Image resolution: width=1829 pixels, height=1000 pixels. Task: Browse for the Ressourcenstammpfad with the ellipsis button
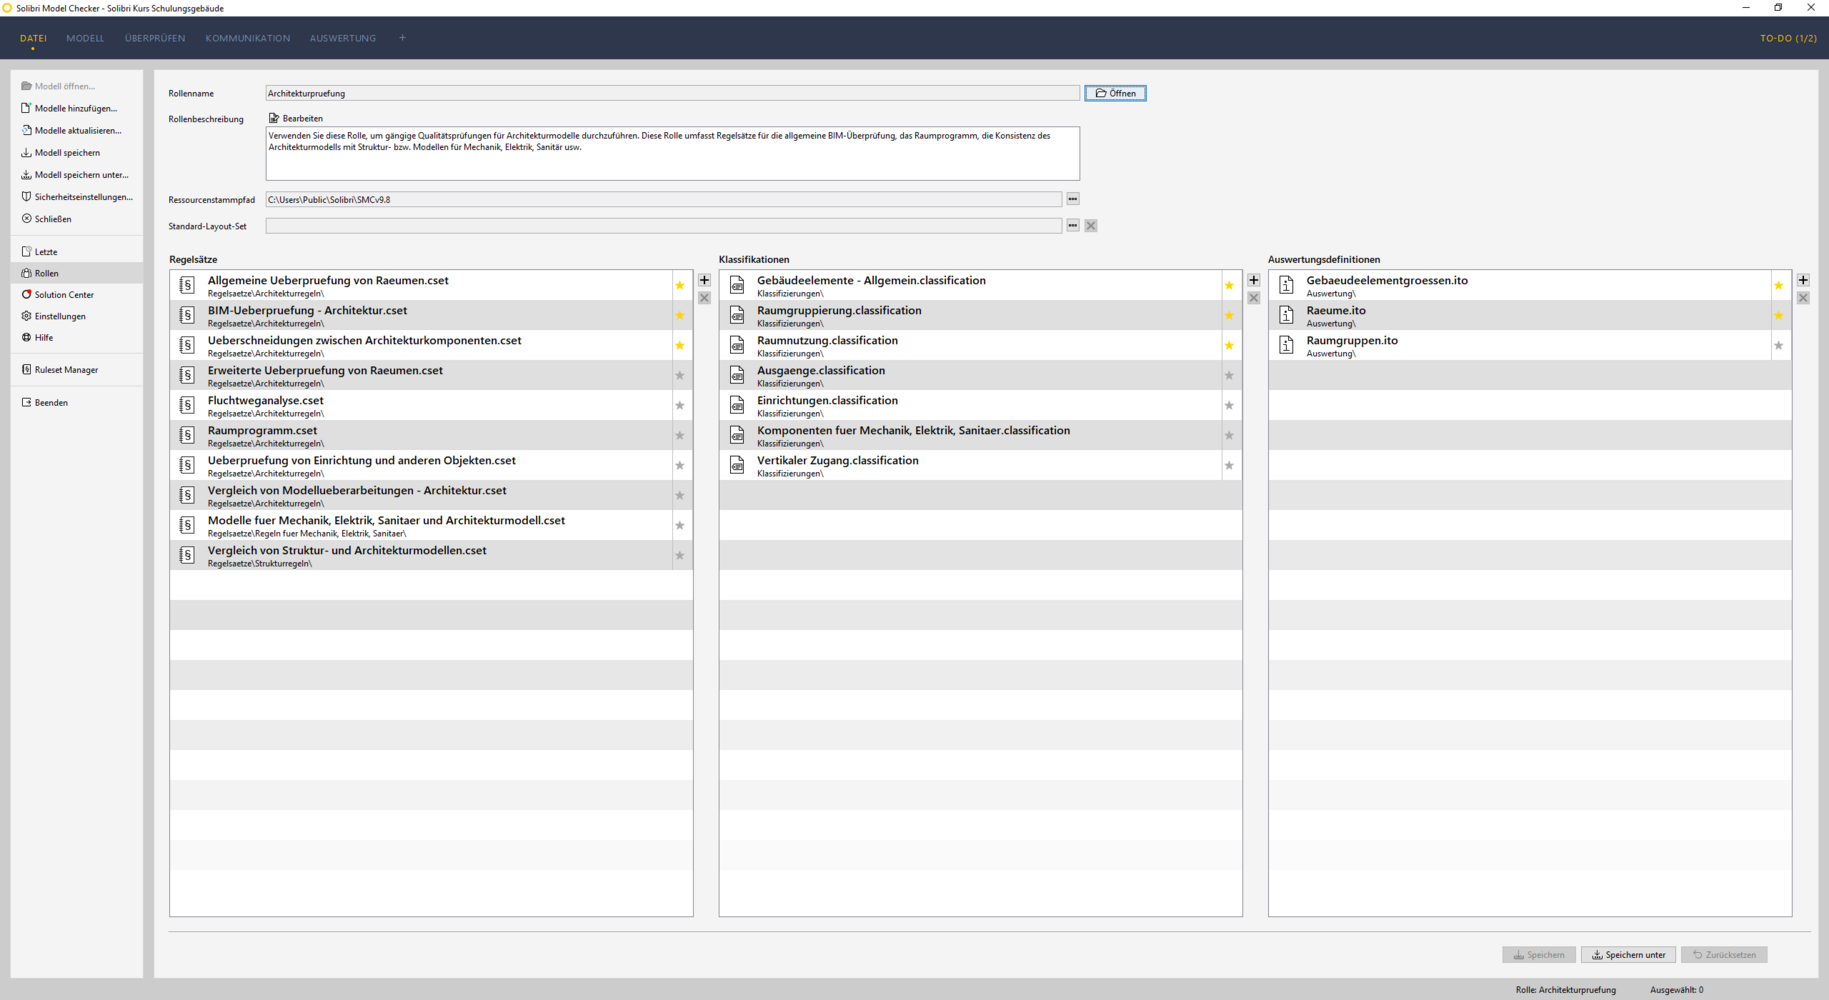pos(1073,199)
